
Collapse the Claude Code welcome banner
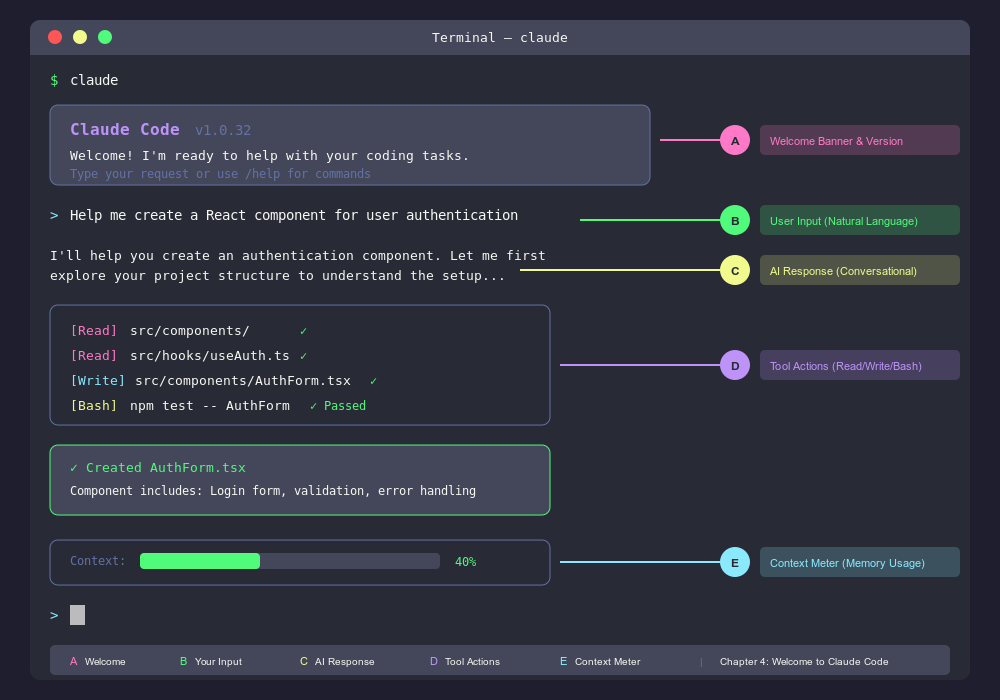click(350, 143)
